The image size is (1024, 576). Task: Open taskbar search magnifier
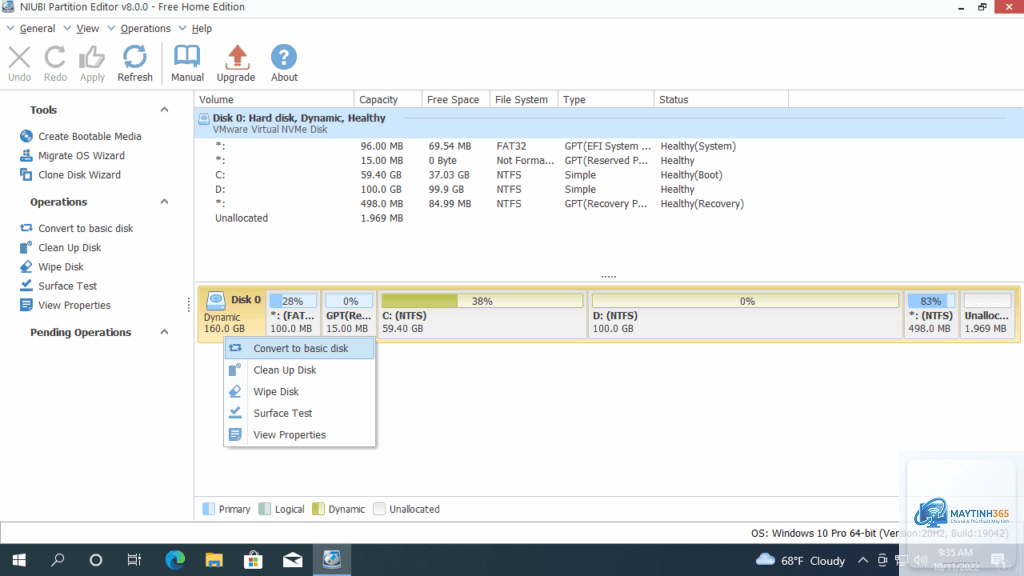[x=57, y=560]
